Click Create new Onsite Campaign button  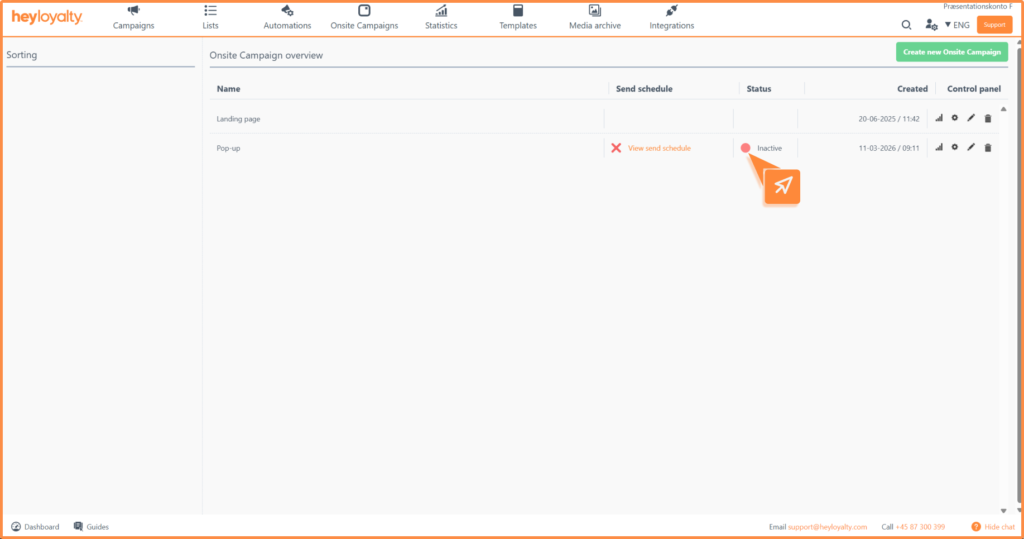point(951,52)
